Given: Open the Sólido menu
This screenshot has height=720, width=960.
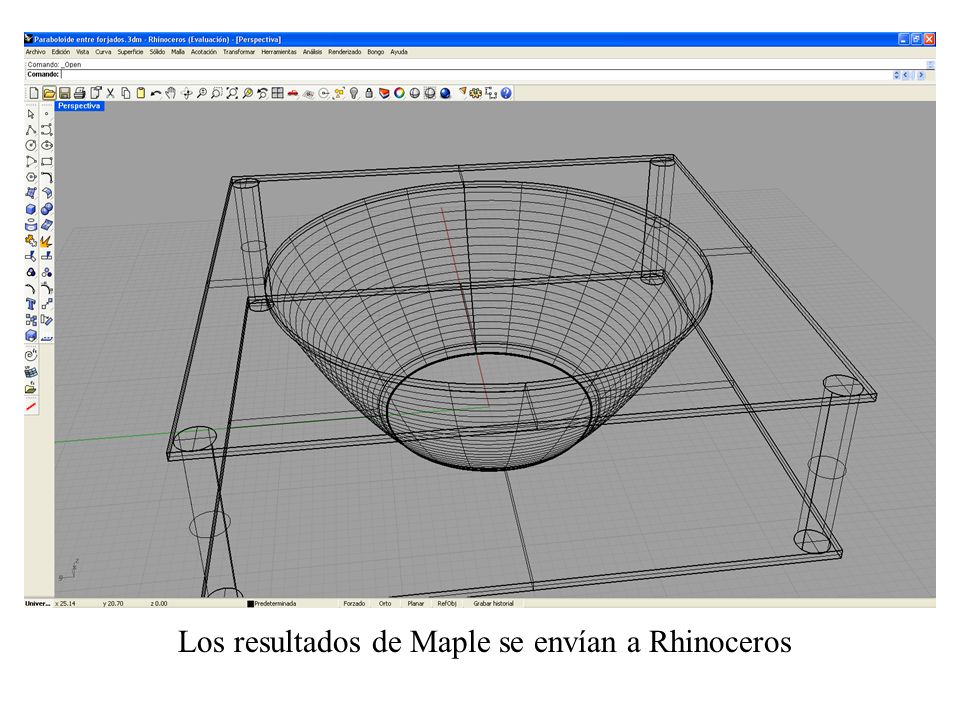Looking at the screenshot, I should tap(157, 52).
